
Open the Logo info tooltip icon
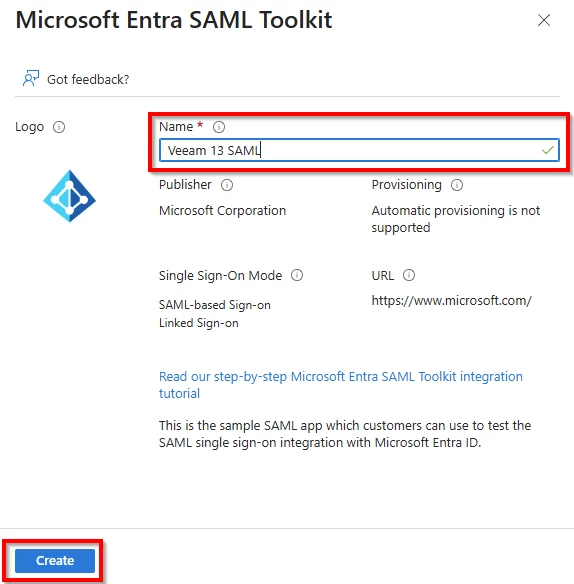point(59,127)
